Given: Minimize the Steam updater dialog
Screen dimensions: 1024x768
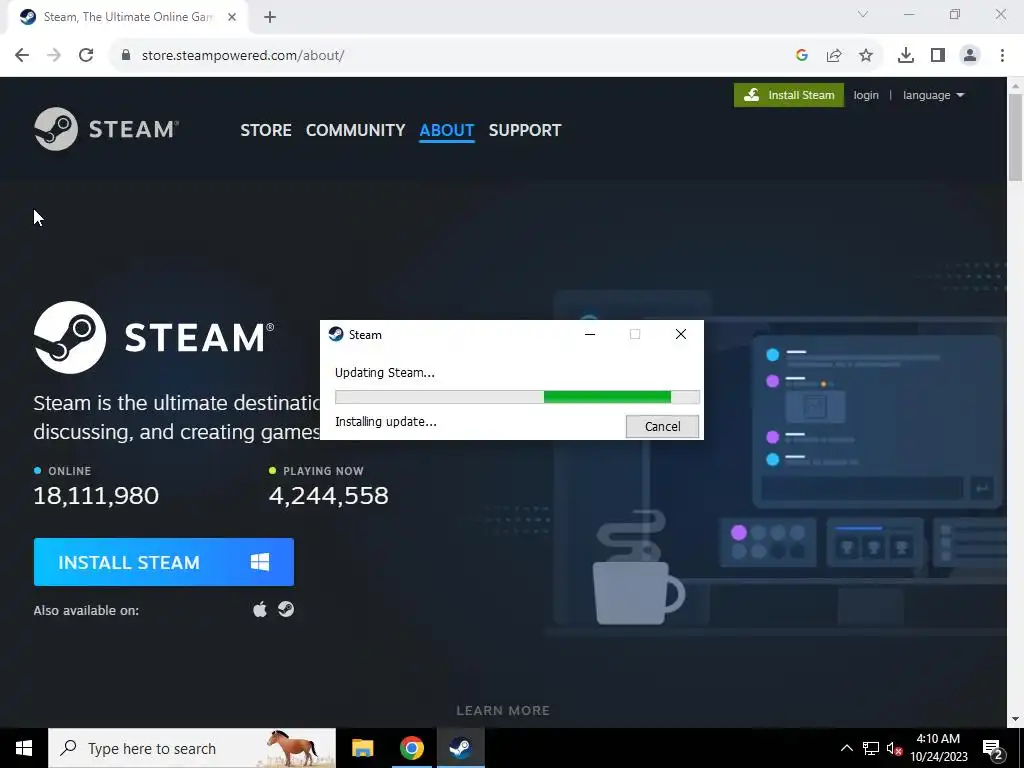Looking at the screenshot, I should click(590, 334).
